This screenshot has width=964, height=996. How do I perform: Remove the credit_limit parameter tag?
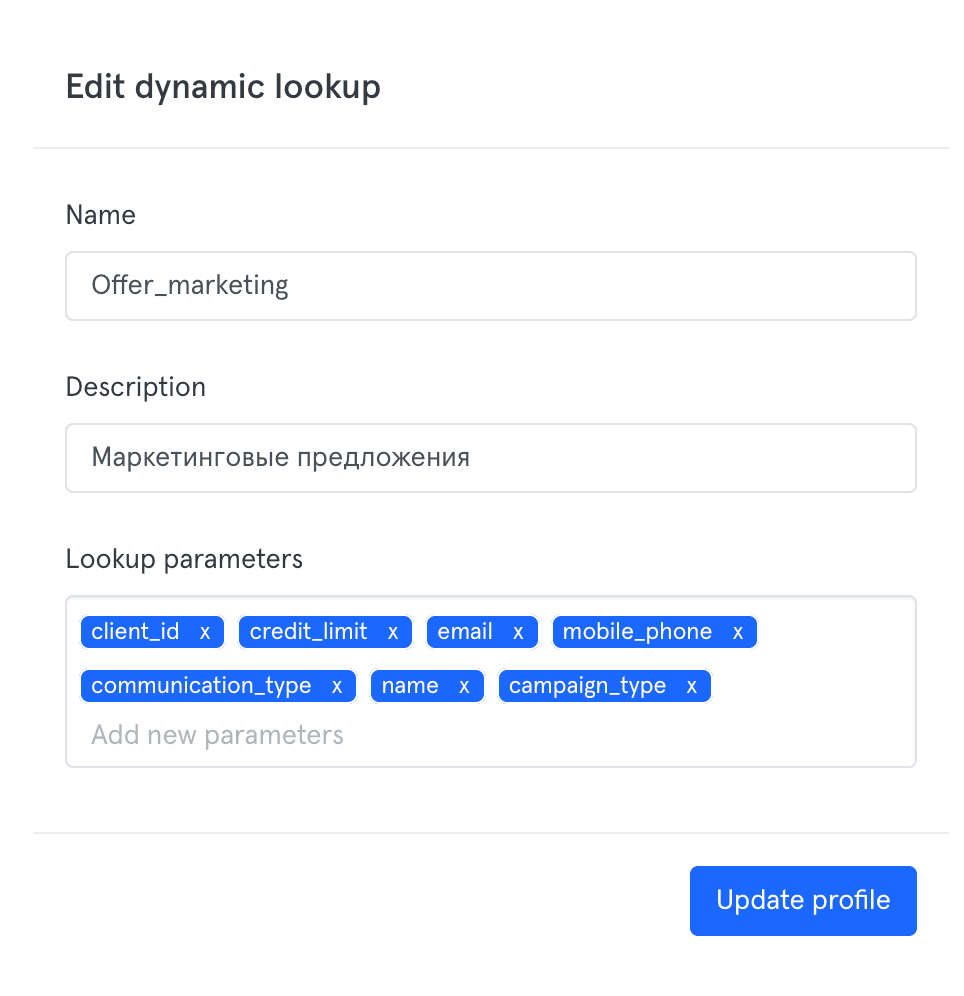[392, 633]
